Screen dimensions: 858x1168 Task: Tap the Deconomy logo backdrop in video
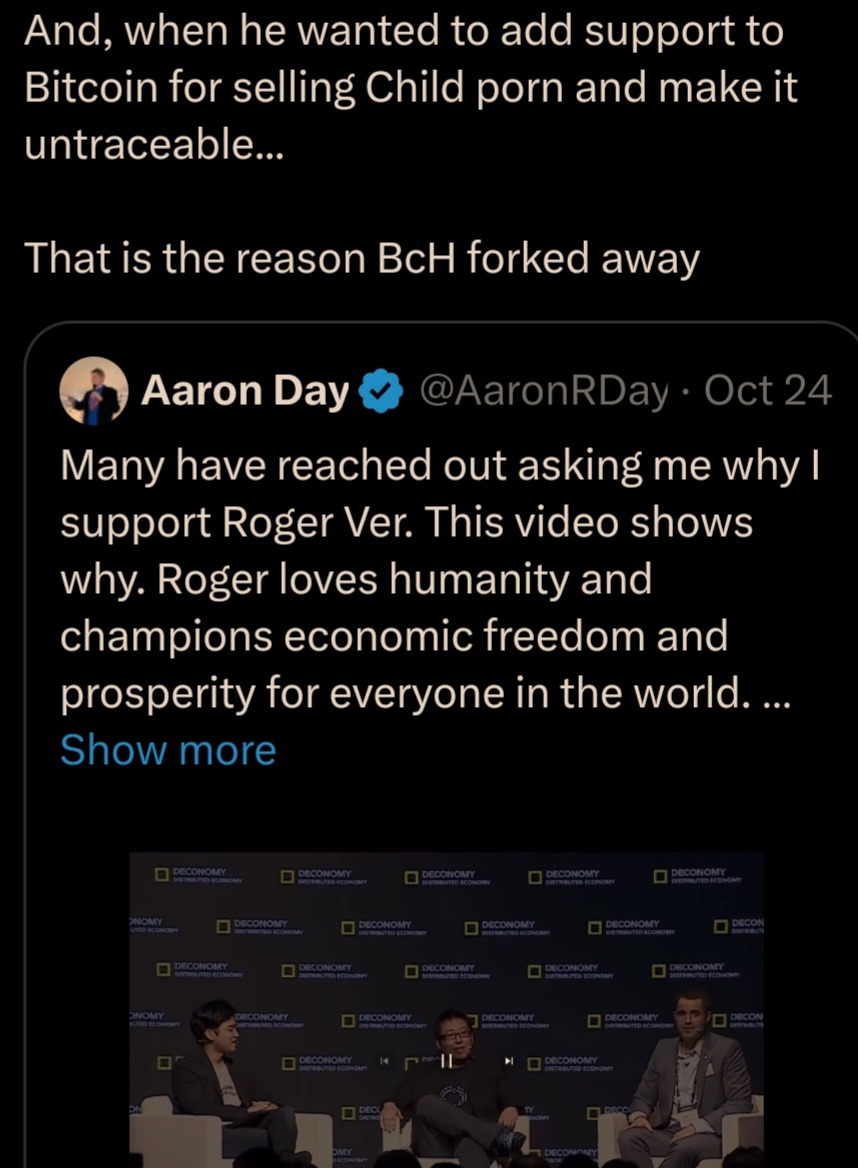click(447, 924)
